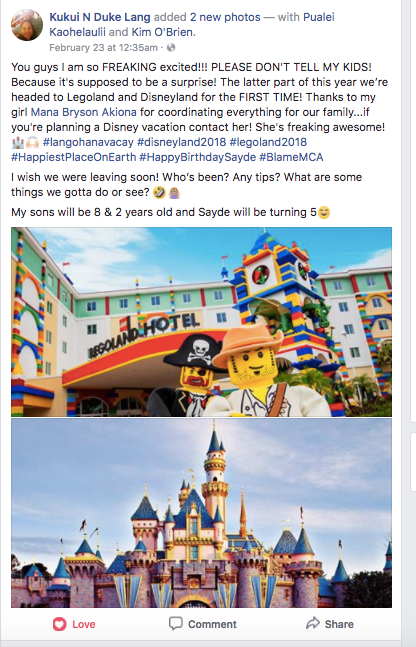Screen dimensions: 416x647
Task: Click the Comment speech bubble icon
Action: tap(175, 623)
